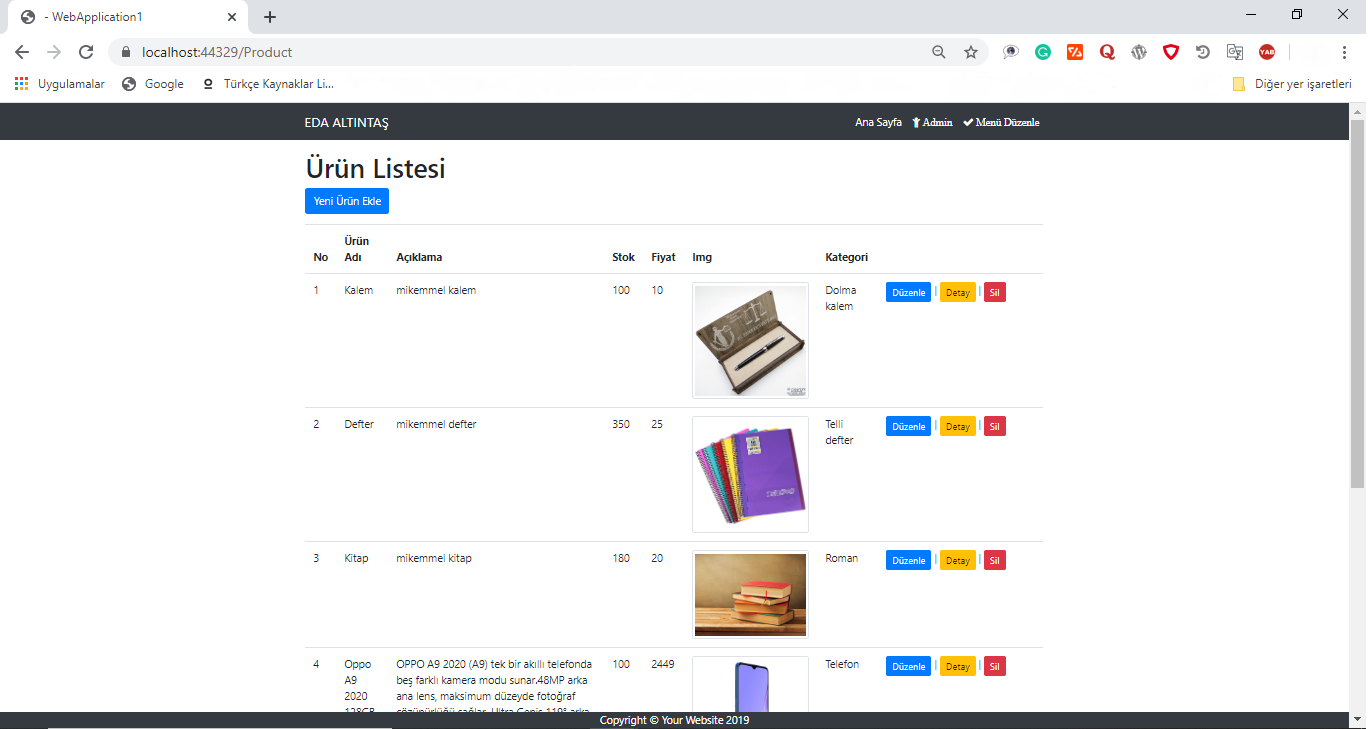Open the session restore extension icon

1203,51
